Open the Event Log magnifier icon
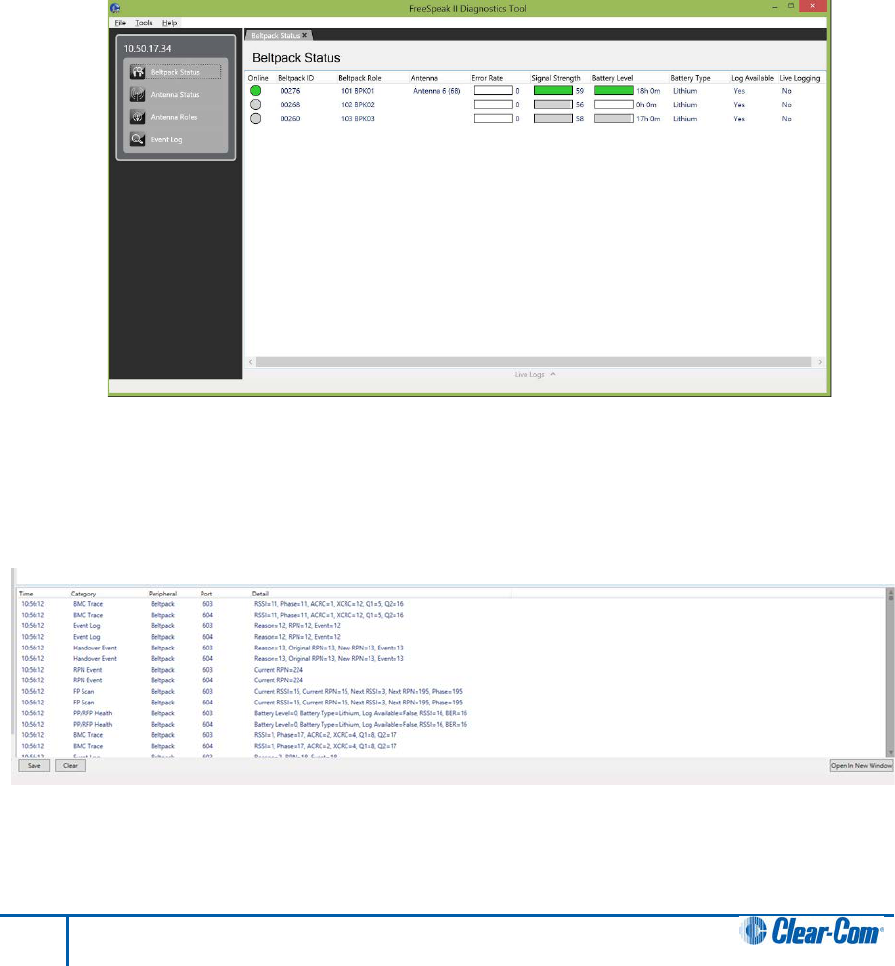 tap(137, 139)
